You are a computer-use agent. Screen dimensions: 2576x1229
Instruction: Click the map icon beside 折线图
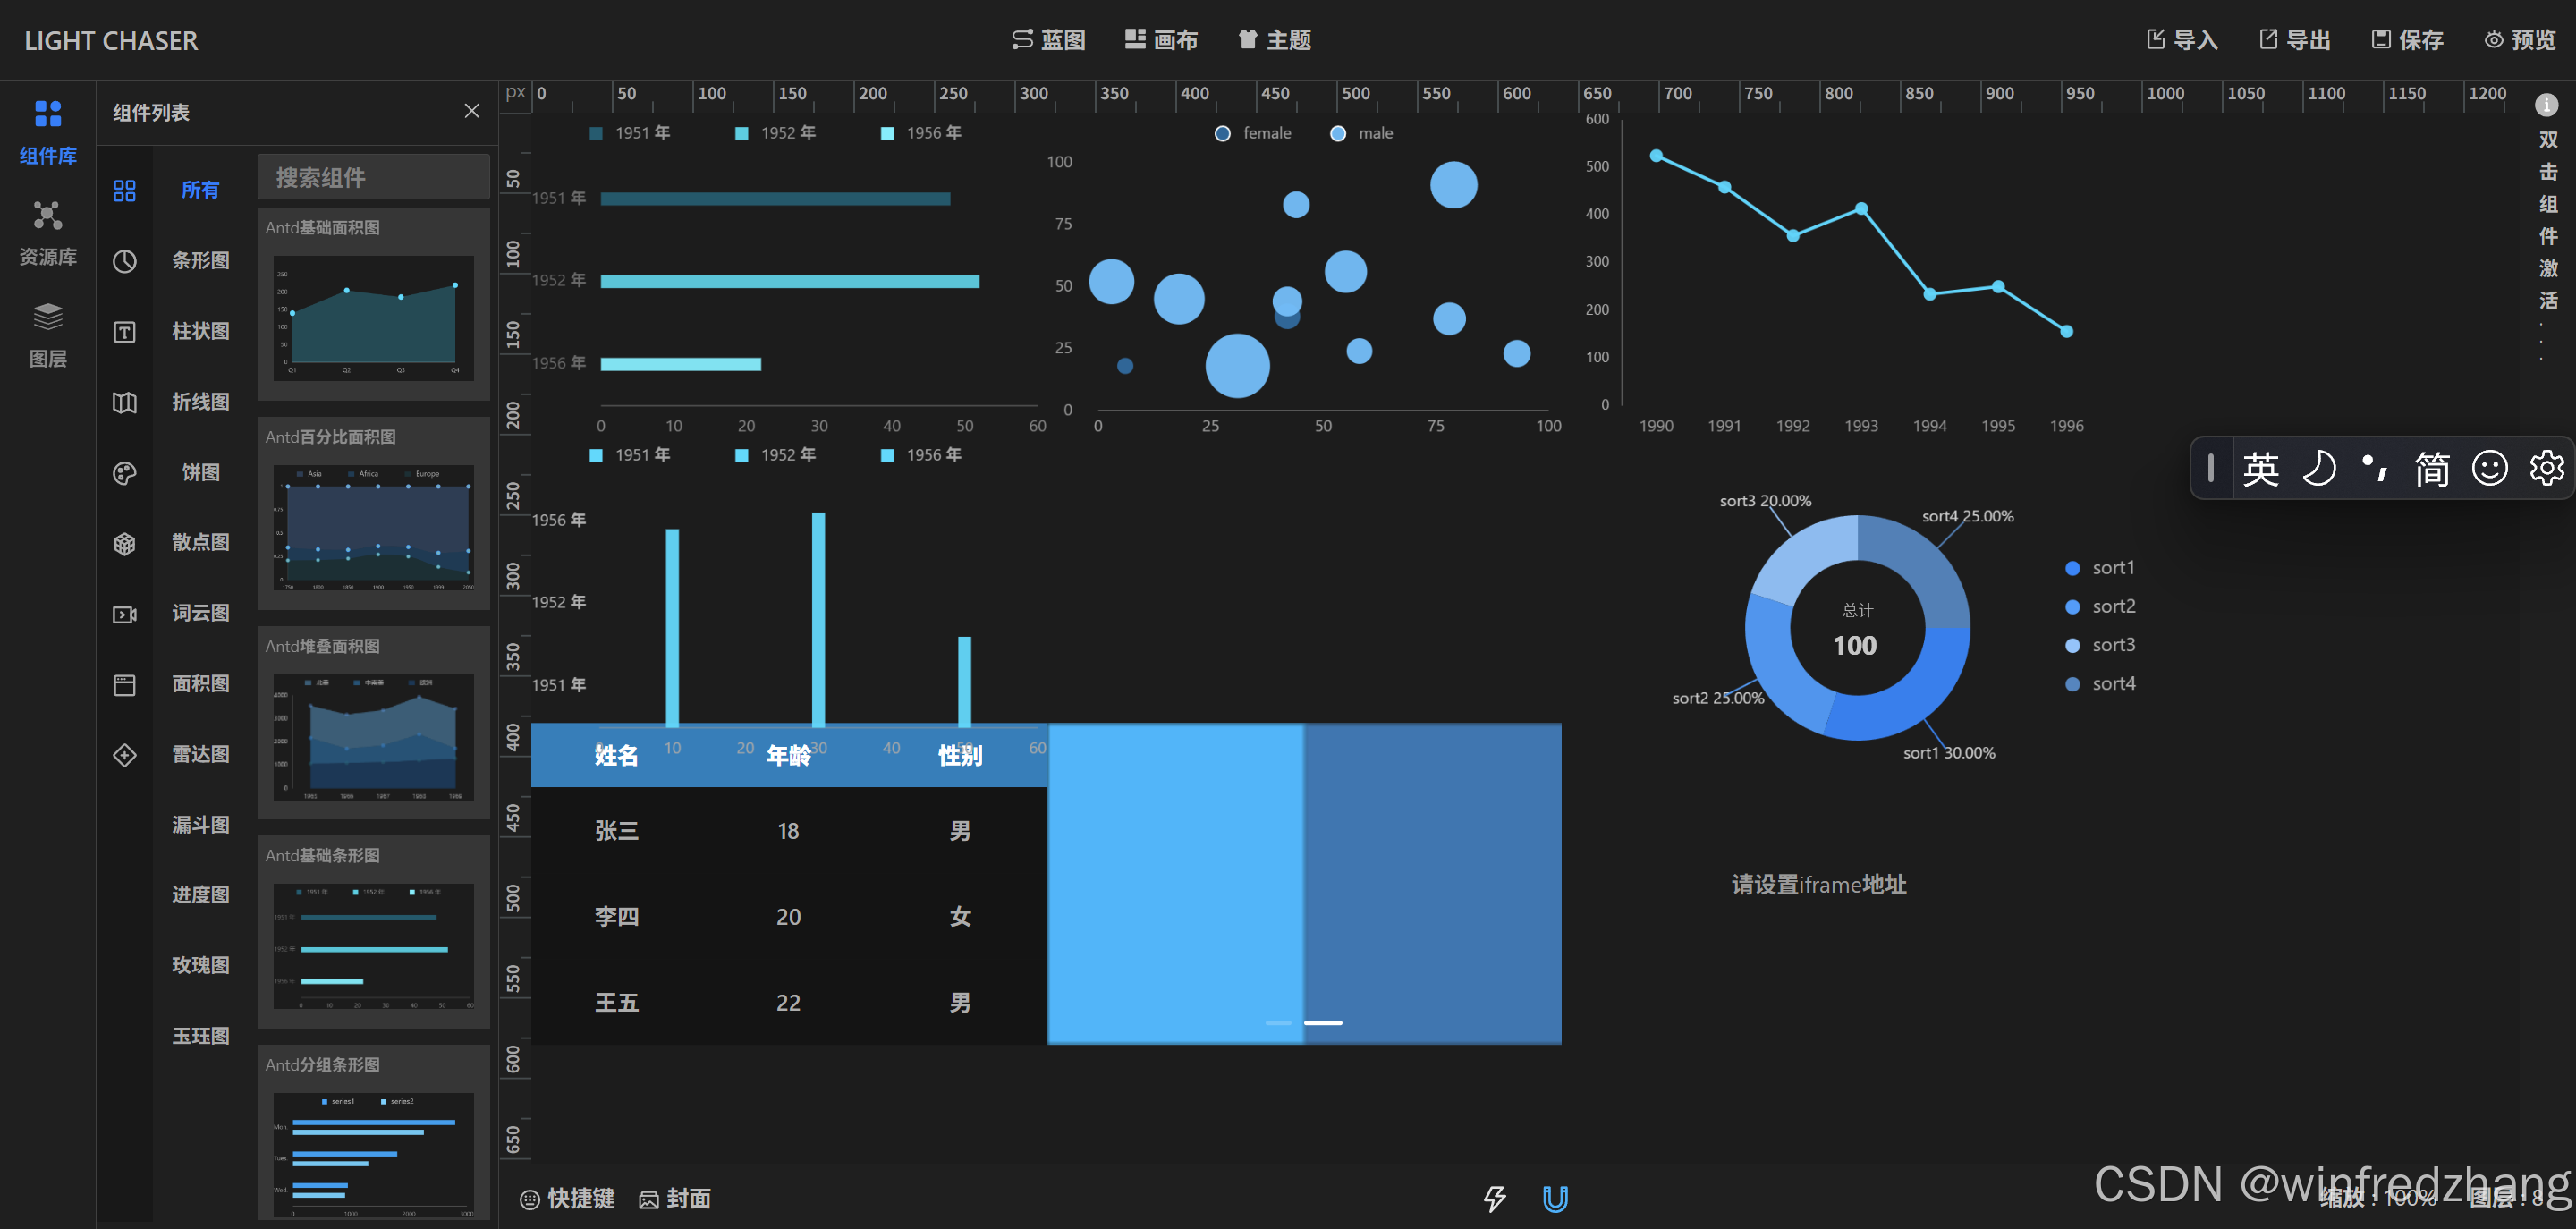pos(124,402)
